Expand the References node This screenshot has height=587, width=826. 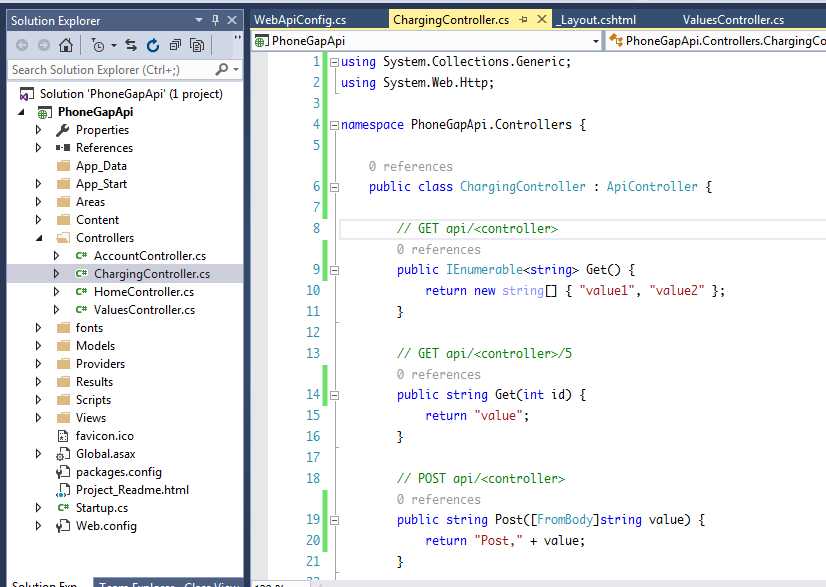point(38,148)
